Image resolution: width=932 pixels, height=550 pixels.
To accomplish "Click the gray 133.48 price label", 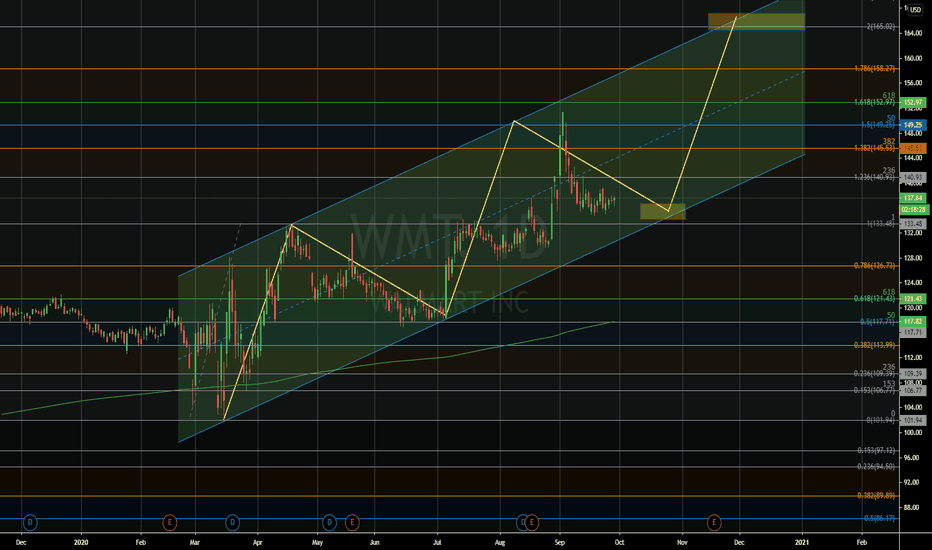I will pyautogui.click(x=913, y=224).
